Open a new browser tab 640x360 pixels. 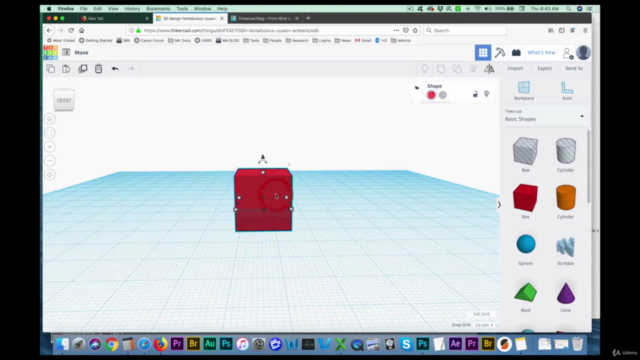click(308, 18)
